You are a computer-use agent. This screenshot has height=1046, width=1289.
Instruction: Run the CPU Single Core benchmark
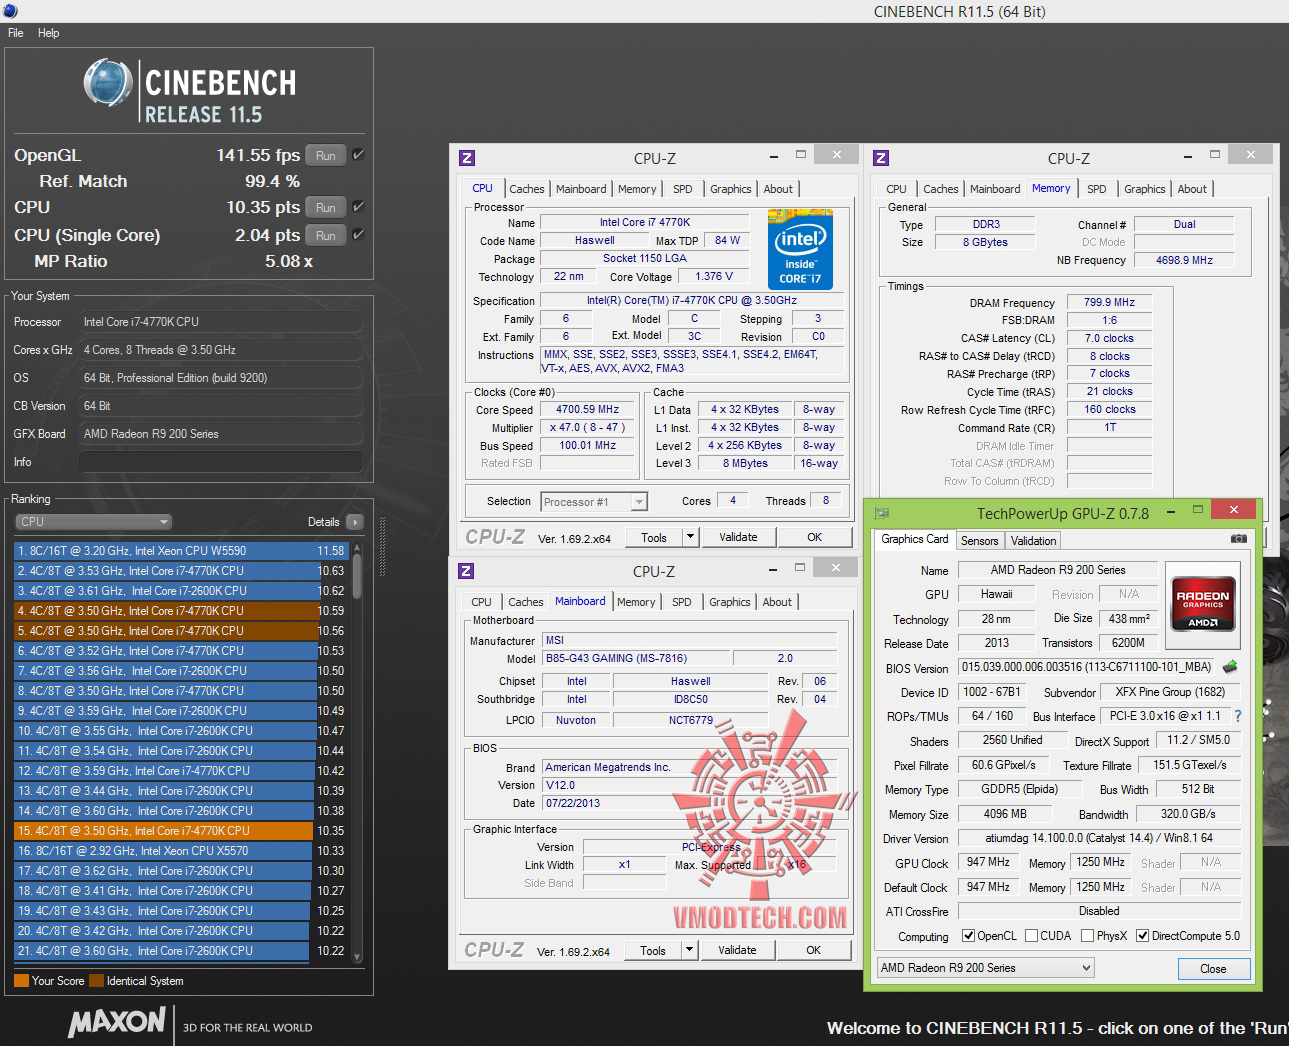[x=326, y=235]
